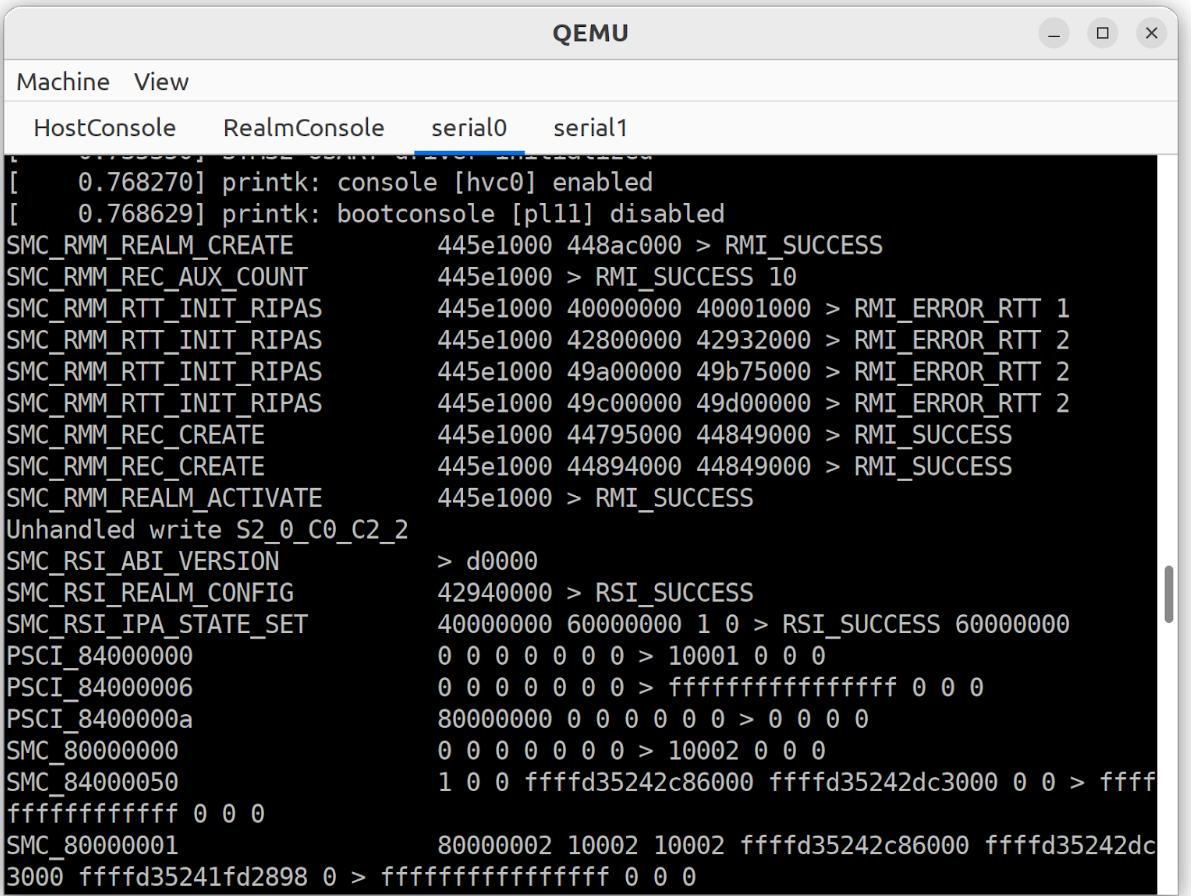Screen dimensions: 1191x896
Task: Click the terminal vertical scrollbar thumb
Action: pyautogui.click(x=1168, y=595)
